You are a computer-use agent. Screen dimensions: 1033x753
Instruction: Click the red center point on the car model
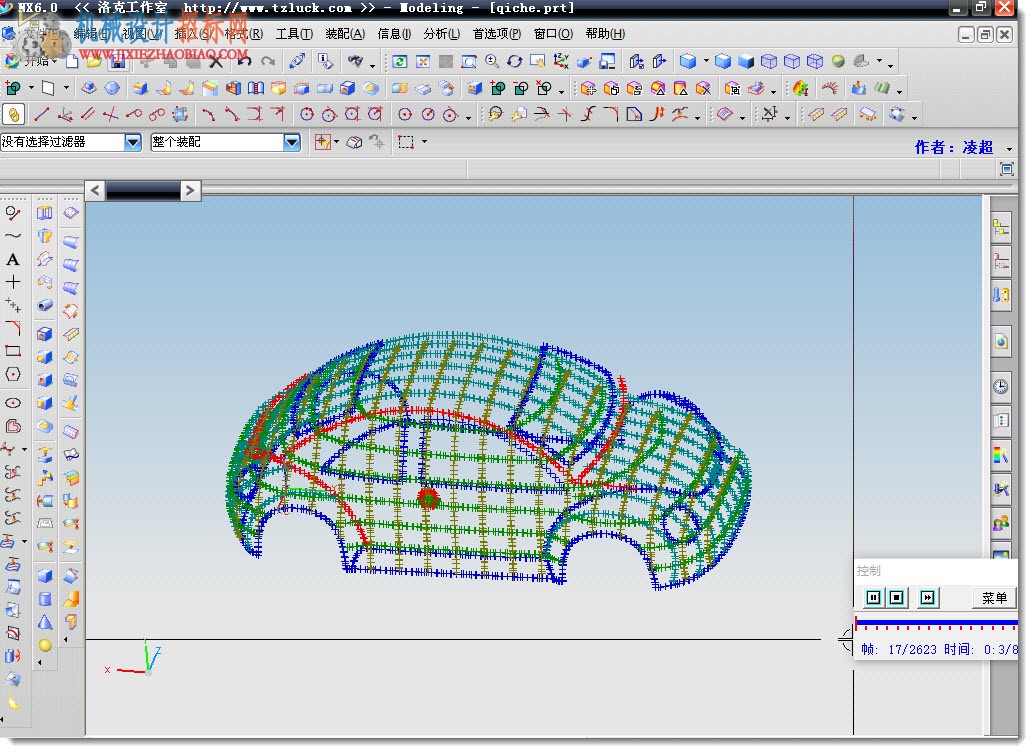428,499
